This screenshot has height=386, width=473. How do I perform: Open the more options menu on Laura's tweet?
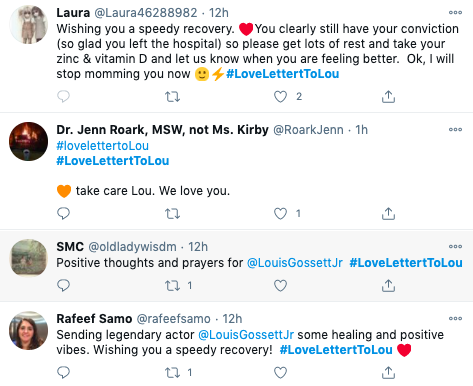pyautogui.click(x=455, y=13)
